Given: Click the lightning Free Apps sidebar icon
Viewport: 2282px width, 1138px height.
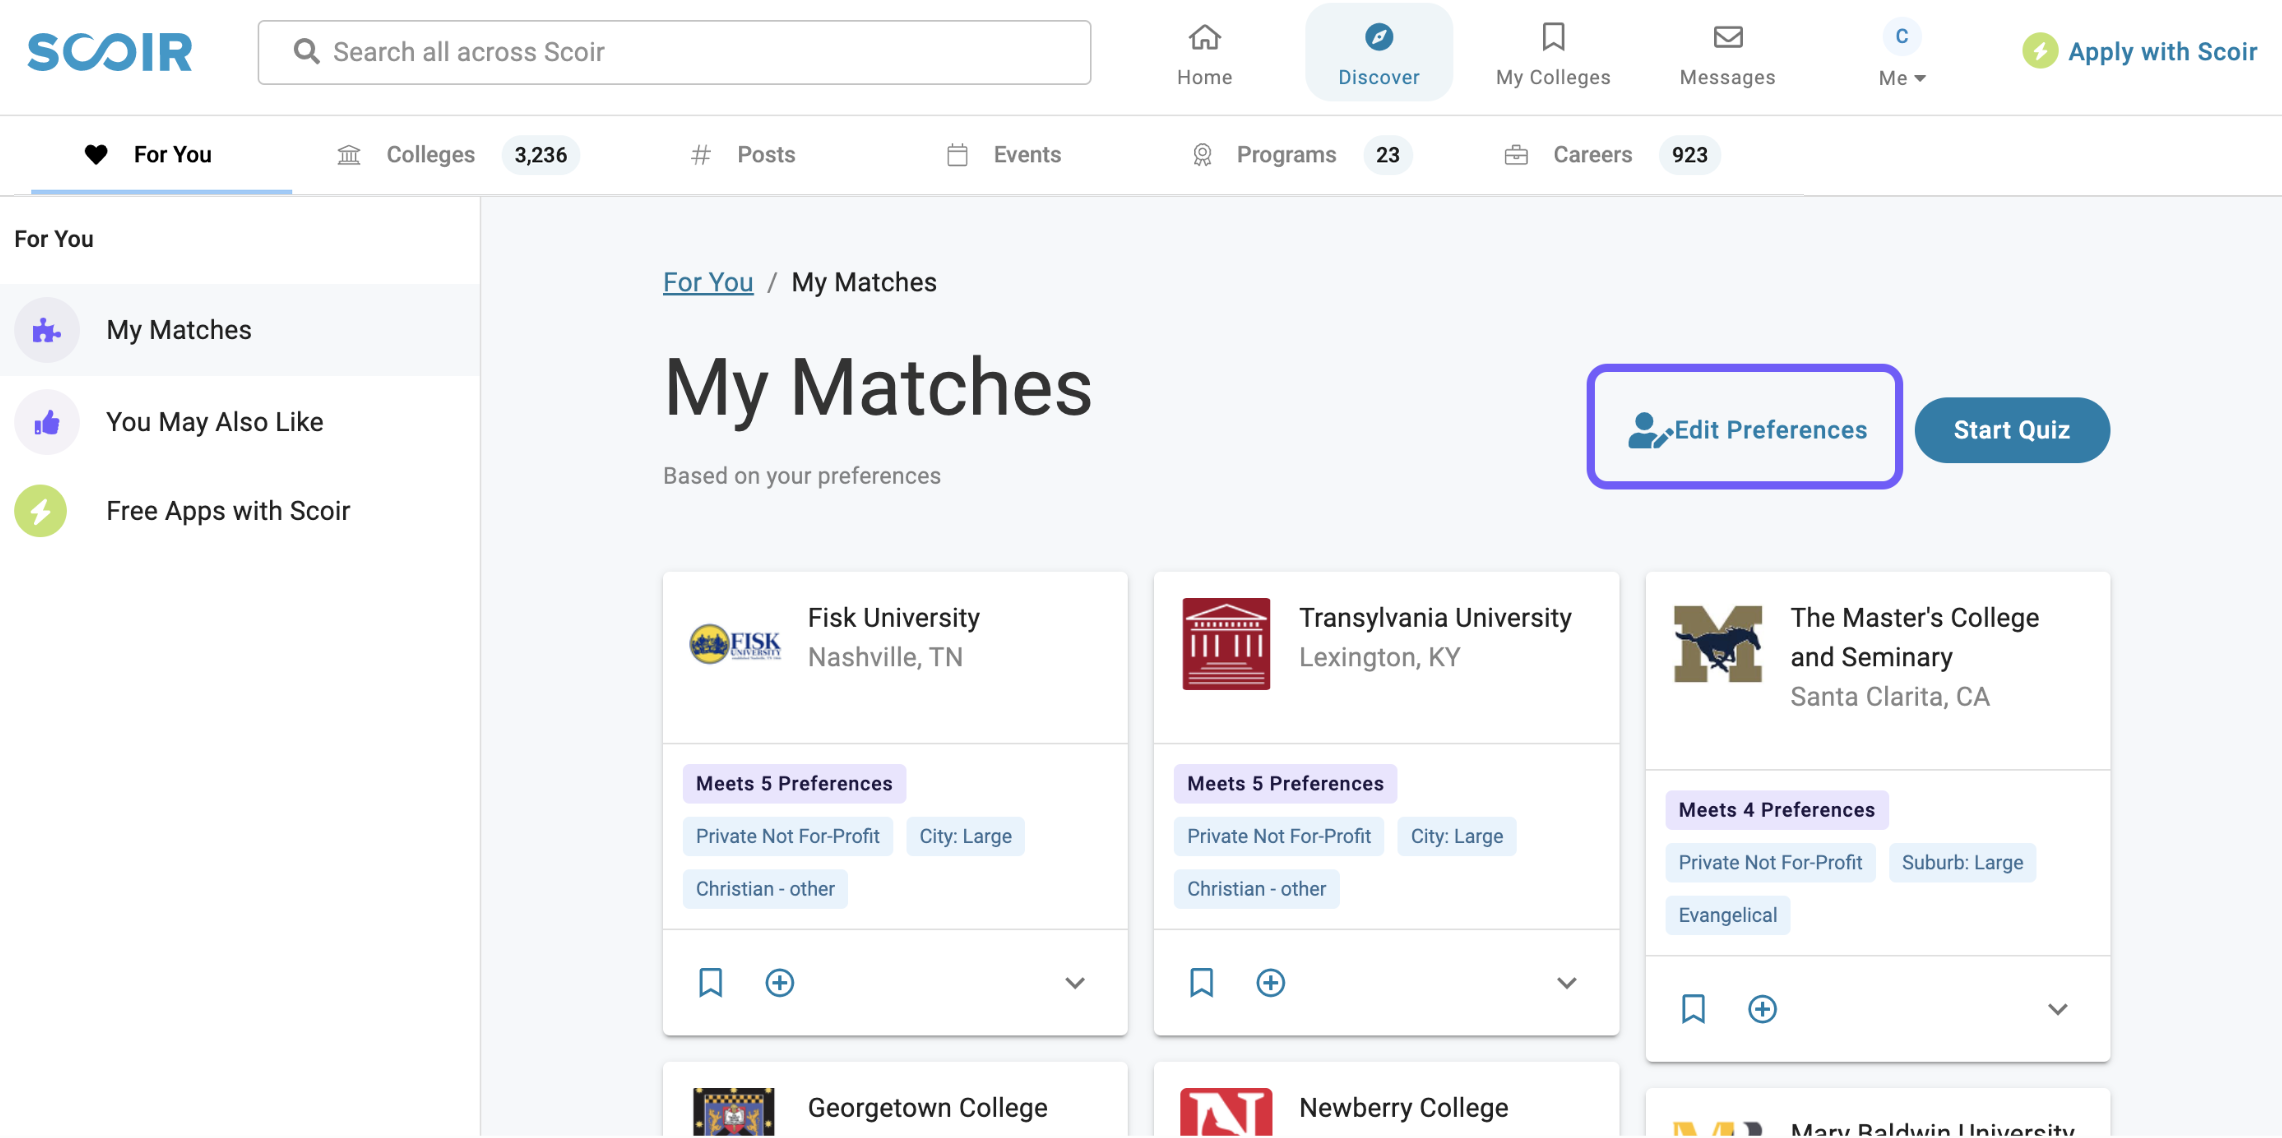Looking at the screenshot, I should click(40, 511).
